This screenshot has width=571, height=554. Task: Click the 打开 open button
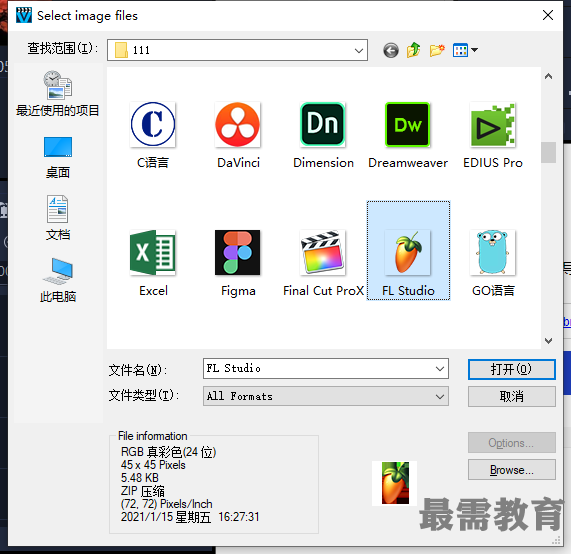point(512,369)
